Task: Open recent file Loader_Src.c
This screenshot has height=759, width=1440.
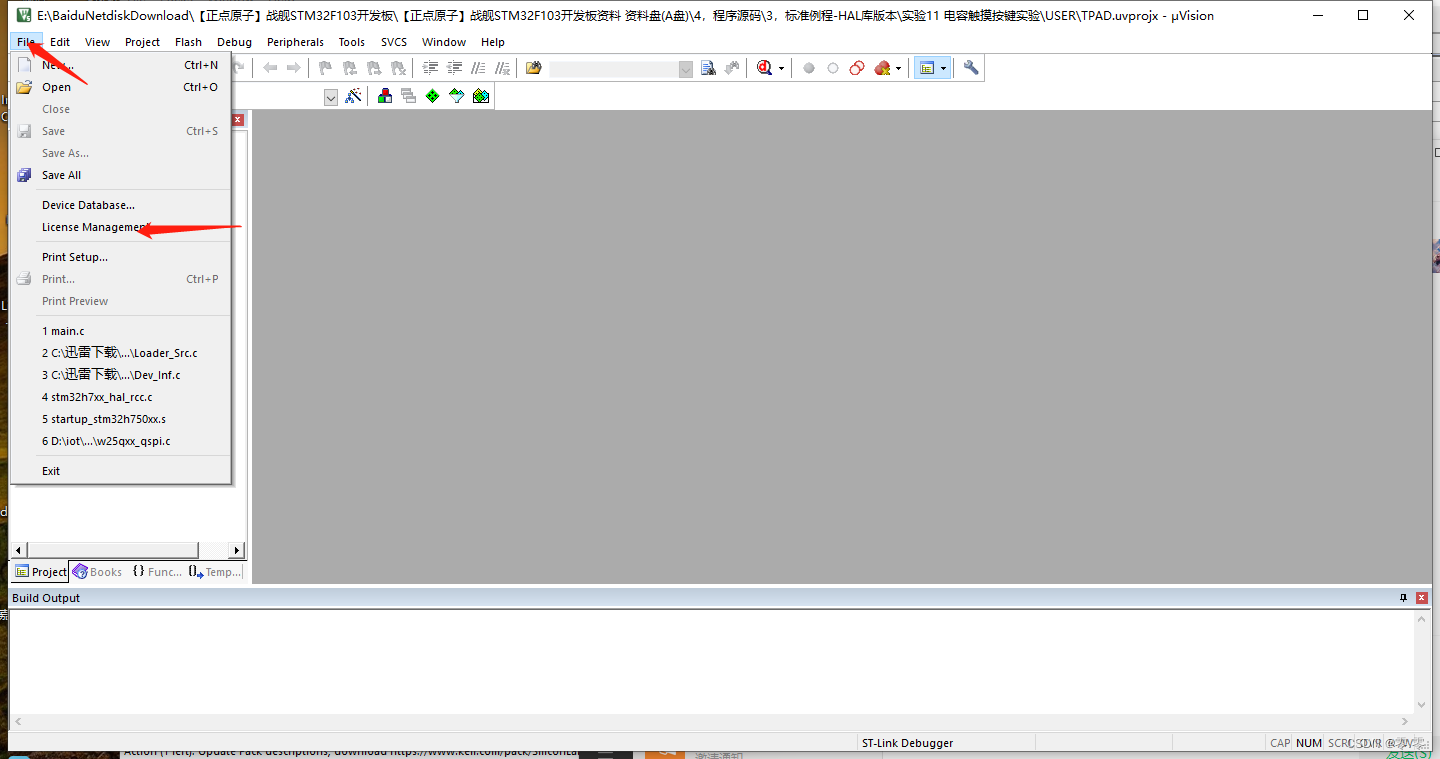Action: tap(121, 353)
